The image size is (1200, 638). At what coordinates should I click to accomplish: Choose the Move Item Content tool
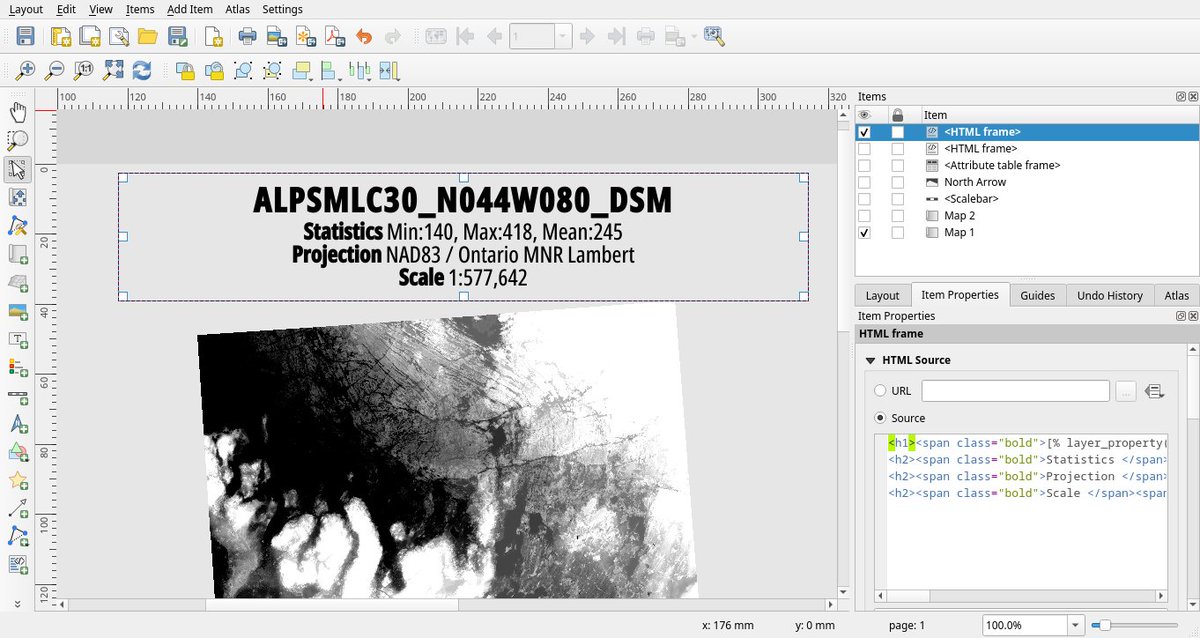17,198
